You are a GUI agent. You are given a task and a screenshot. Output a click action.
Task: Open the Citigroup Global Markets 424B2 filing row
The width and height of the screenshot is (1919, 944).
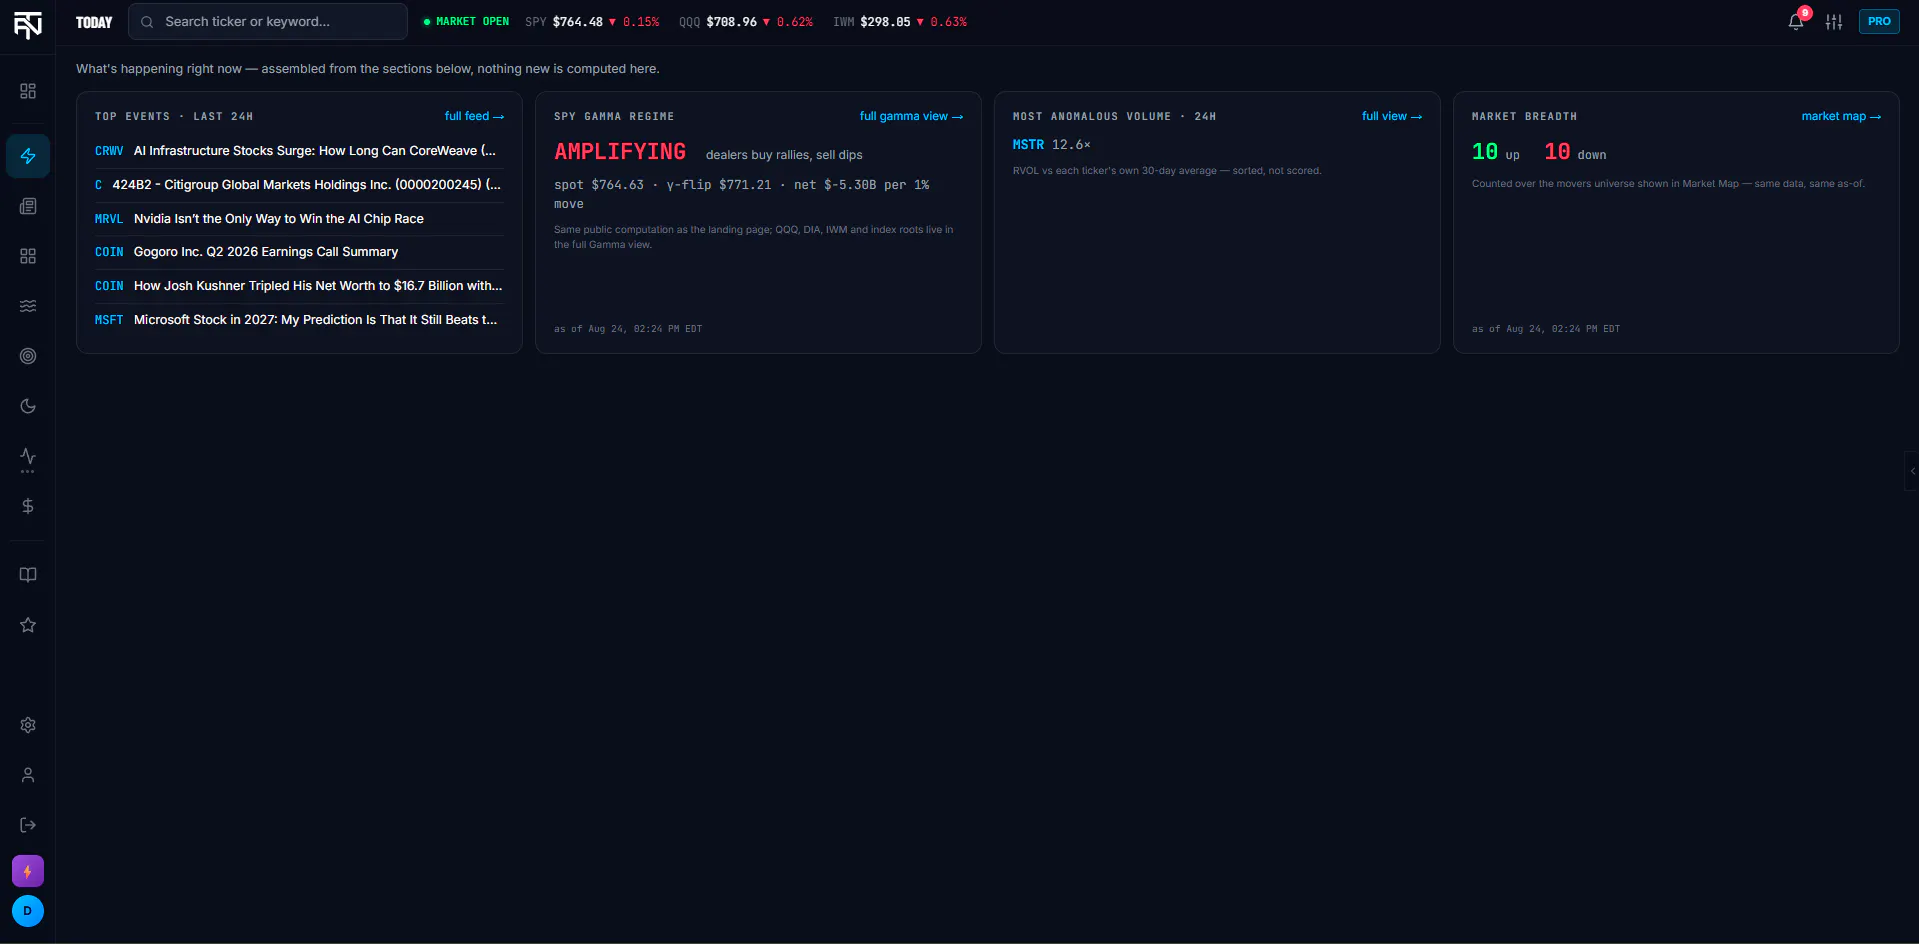[x=299, y=185]
